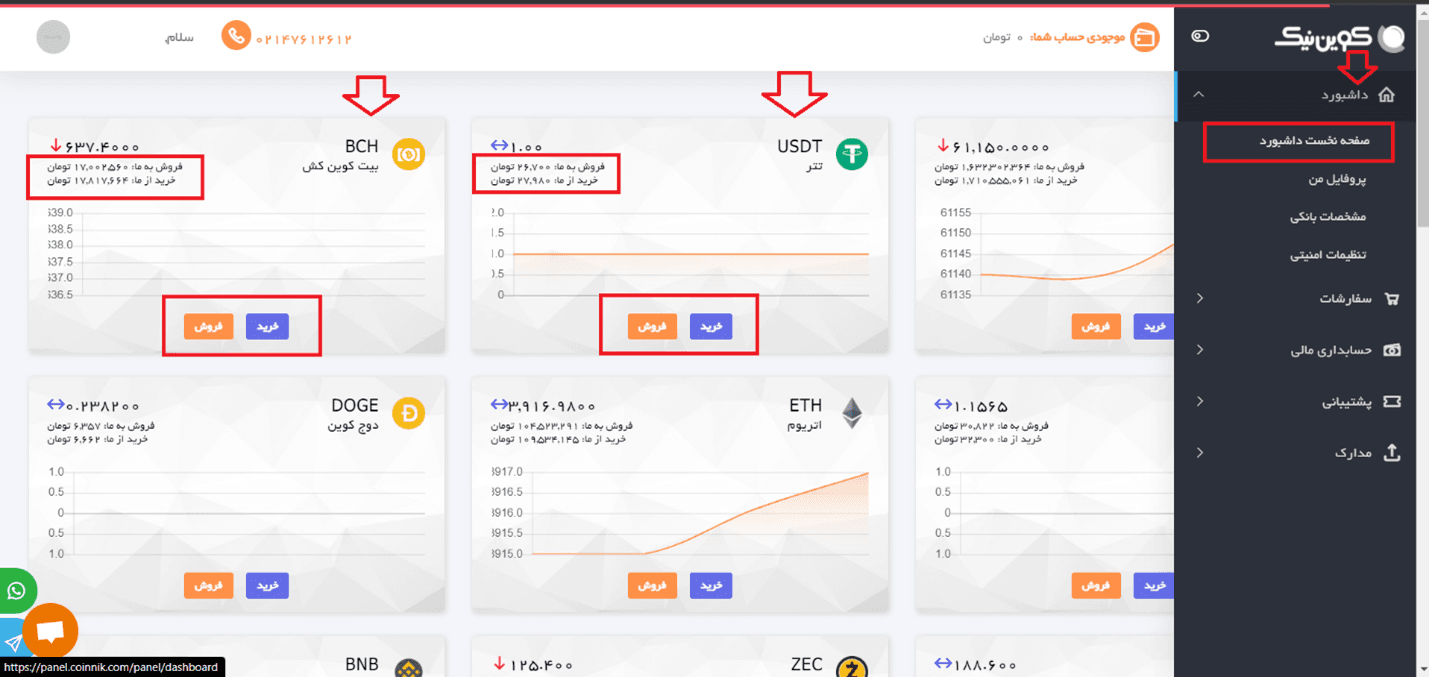Open پروفایل من in the sidebar
1429x677 pixels.
pos(1337,179)
